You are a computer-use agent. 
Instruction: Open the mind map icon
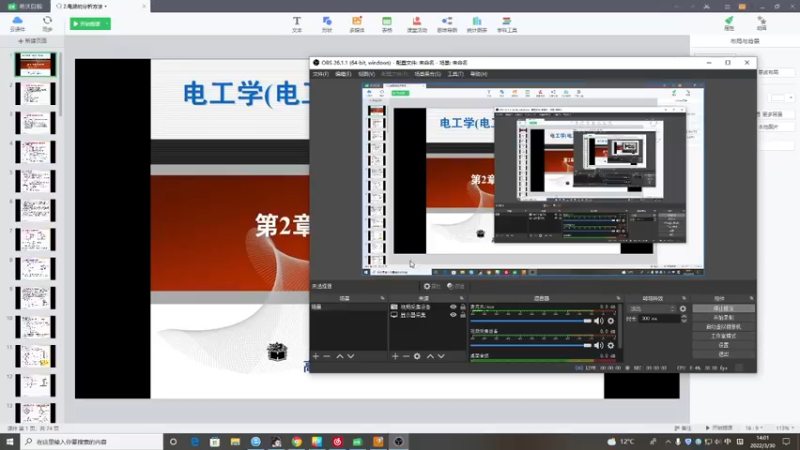click(447, 24)
